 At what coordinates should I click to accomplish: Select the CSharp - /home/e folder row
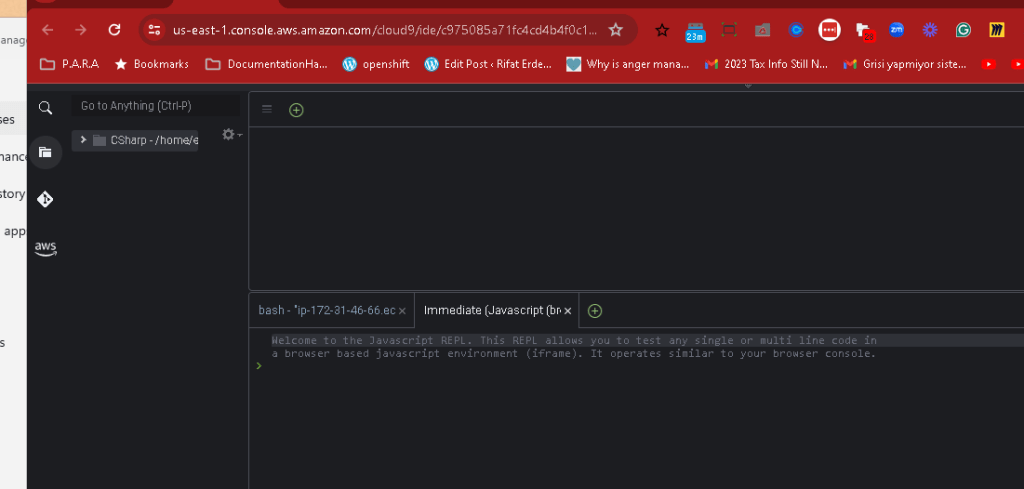(x=135, y=140)
